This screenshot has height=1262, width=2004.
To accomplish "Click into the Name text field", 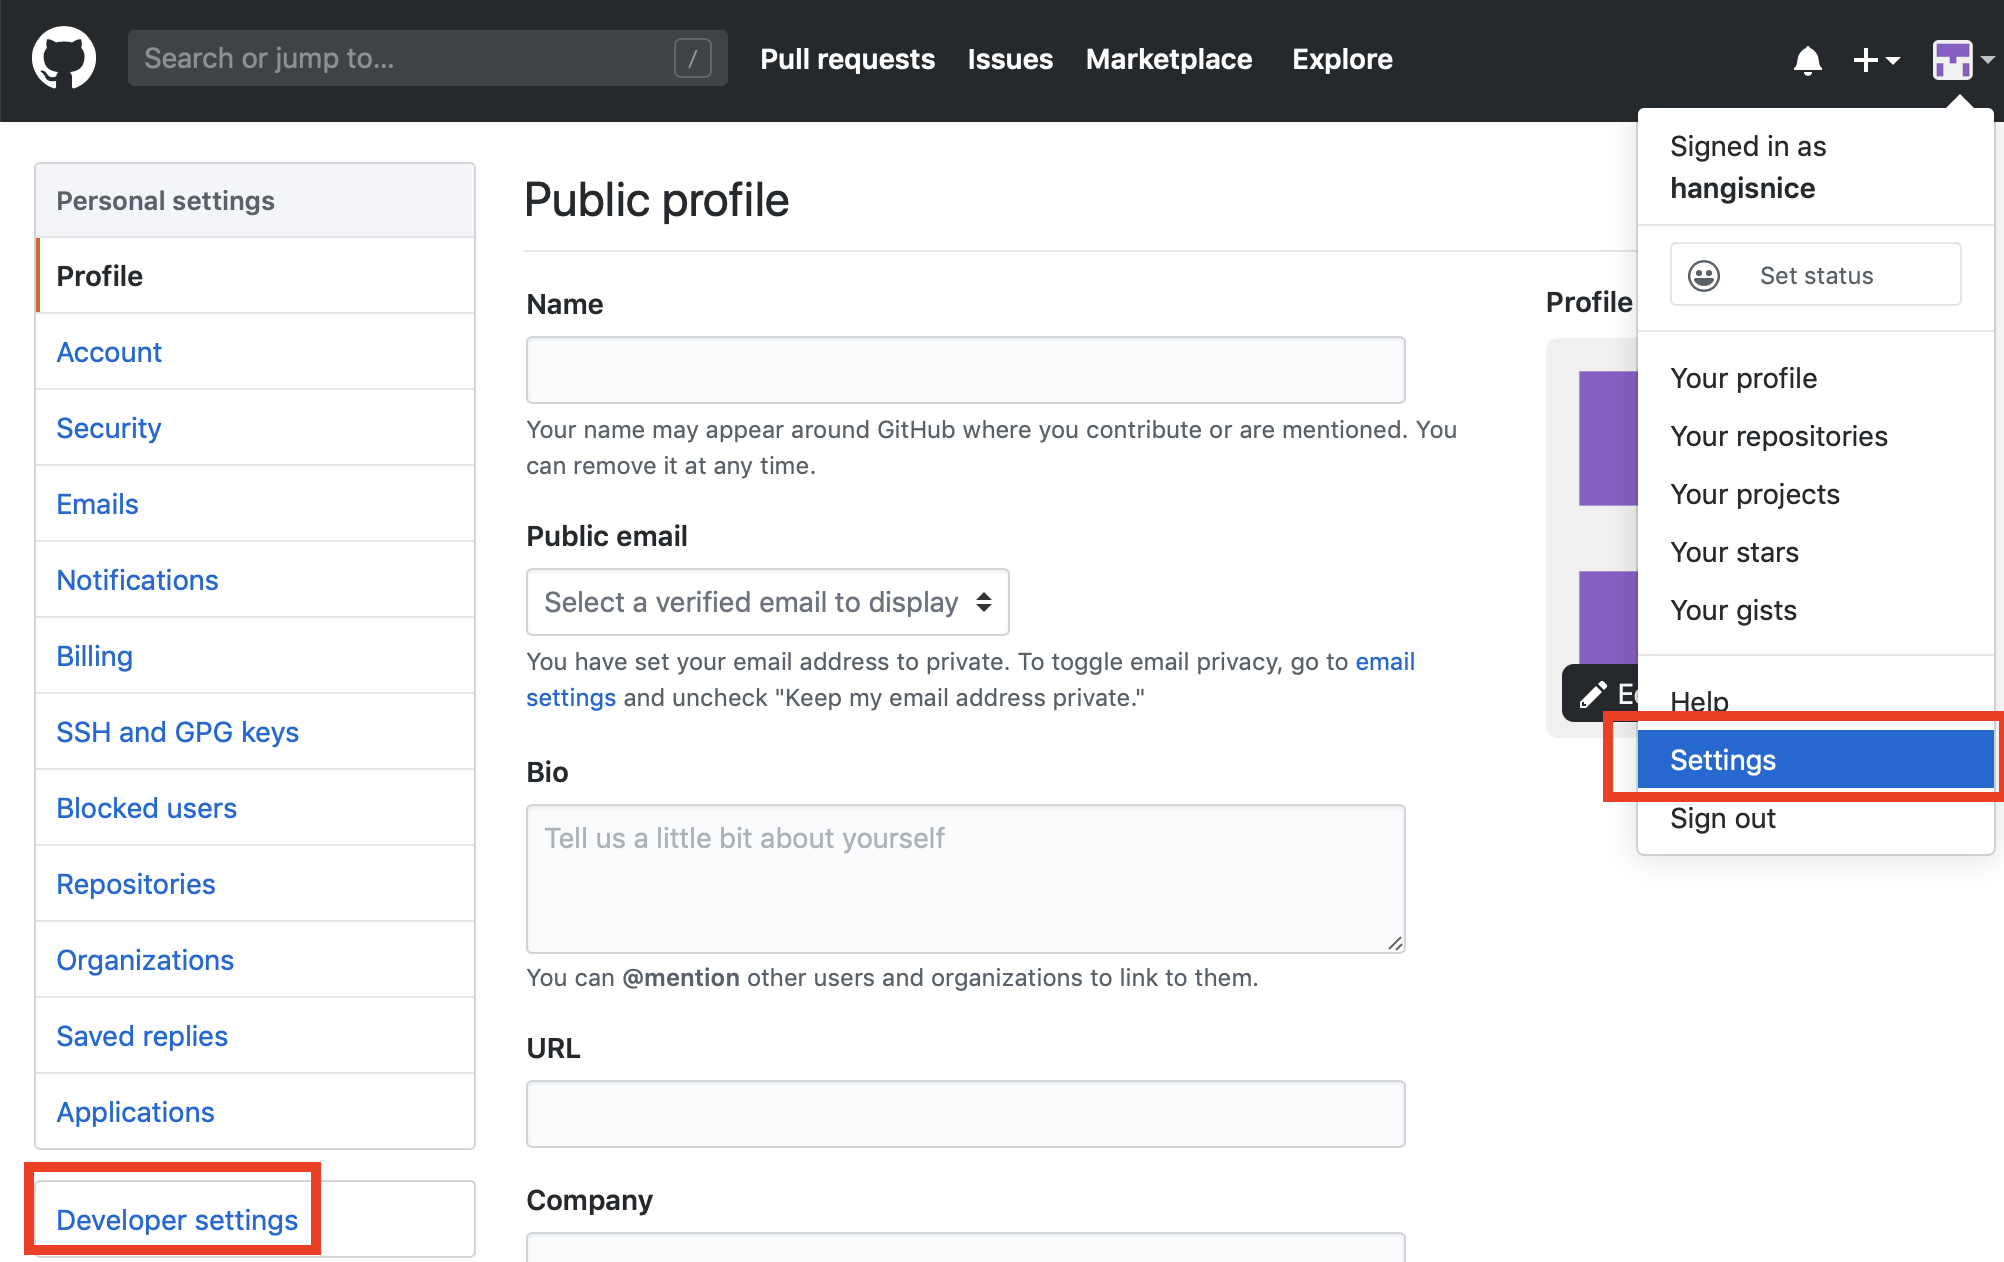I will (x=965, y=370).
